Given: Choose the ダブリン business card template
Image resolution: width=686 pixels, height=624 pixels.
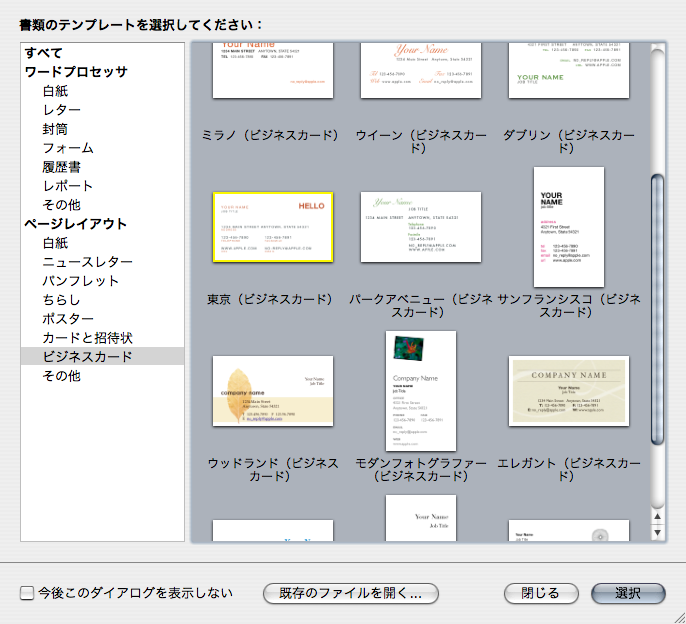Looking at the screenshot, I should pos(568,70).
